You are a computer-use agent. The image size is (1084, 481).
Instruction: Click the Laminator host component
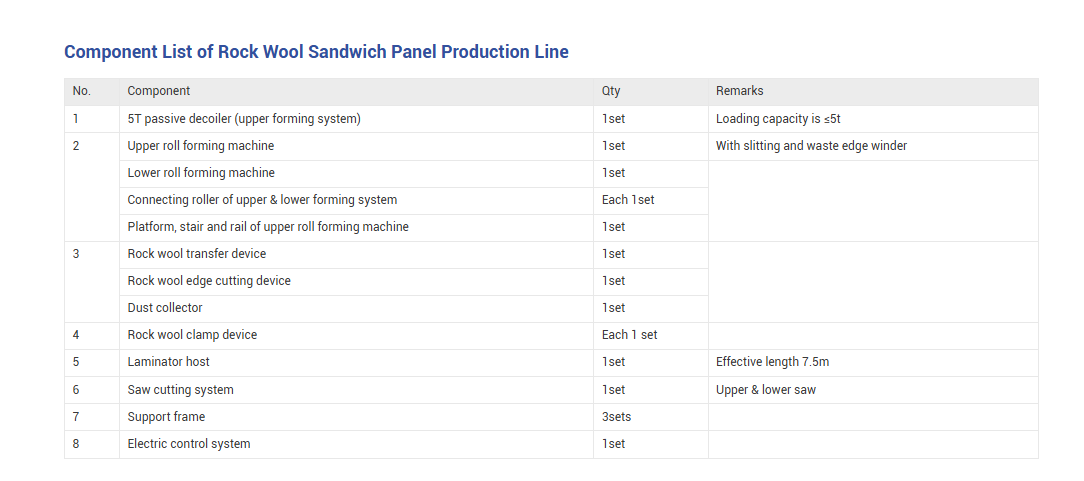point(169,362)
